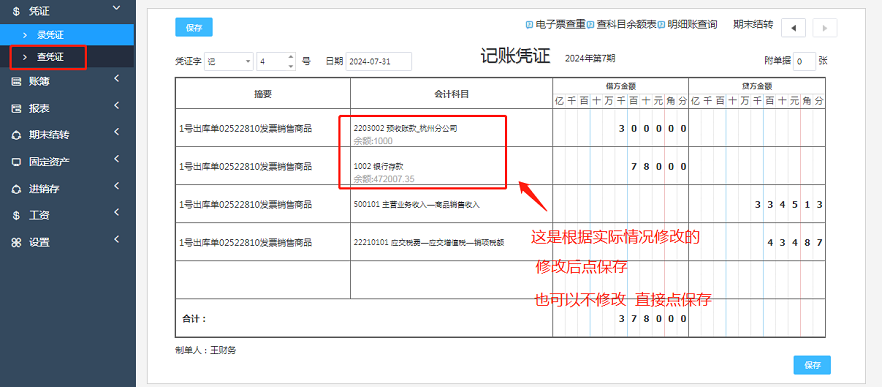Expand the 报表 menu chevron

point(116,106)
